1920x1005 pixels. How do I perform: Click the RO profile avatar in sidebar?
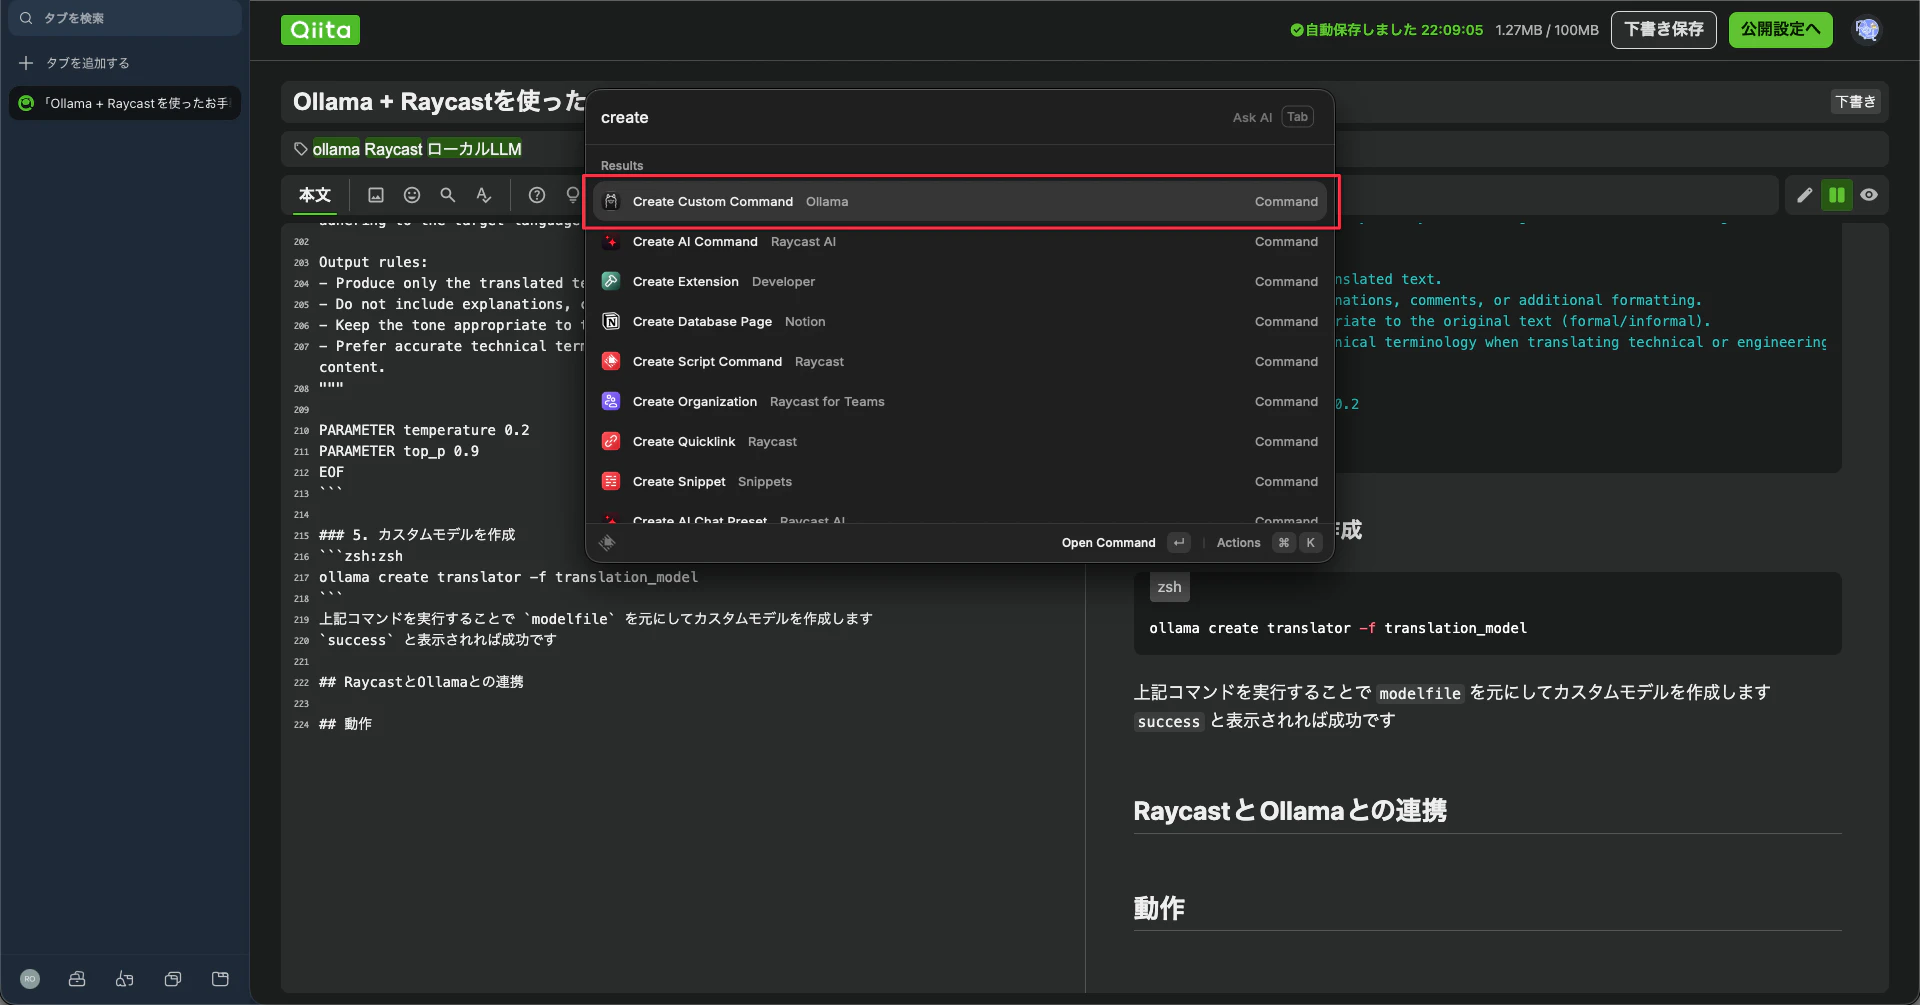pos(30,979)
